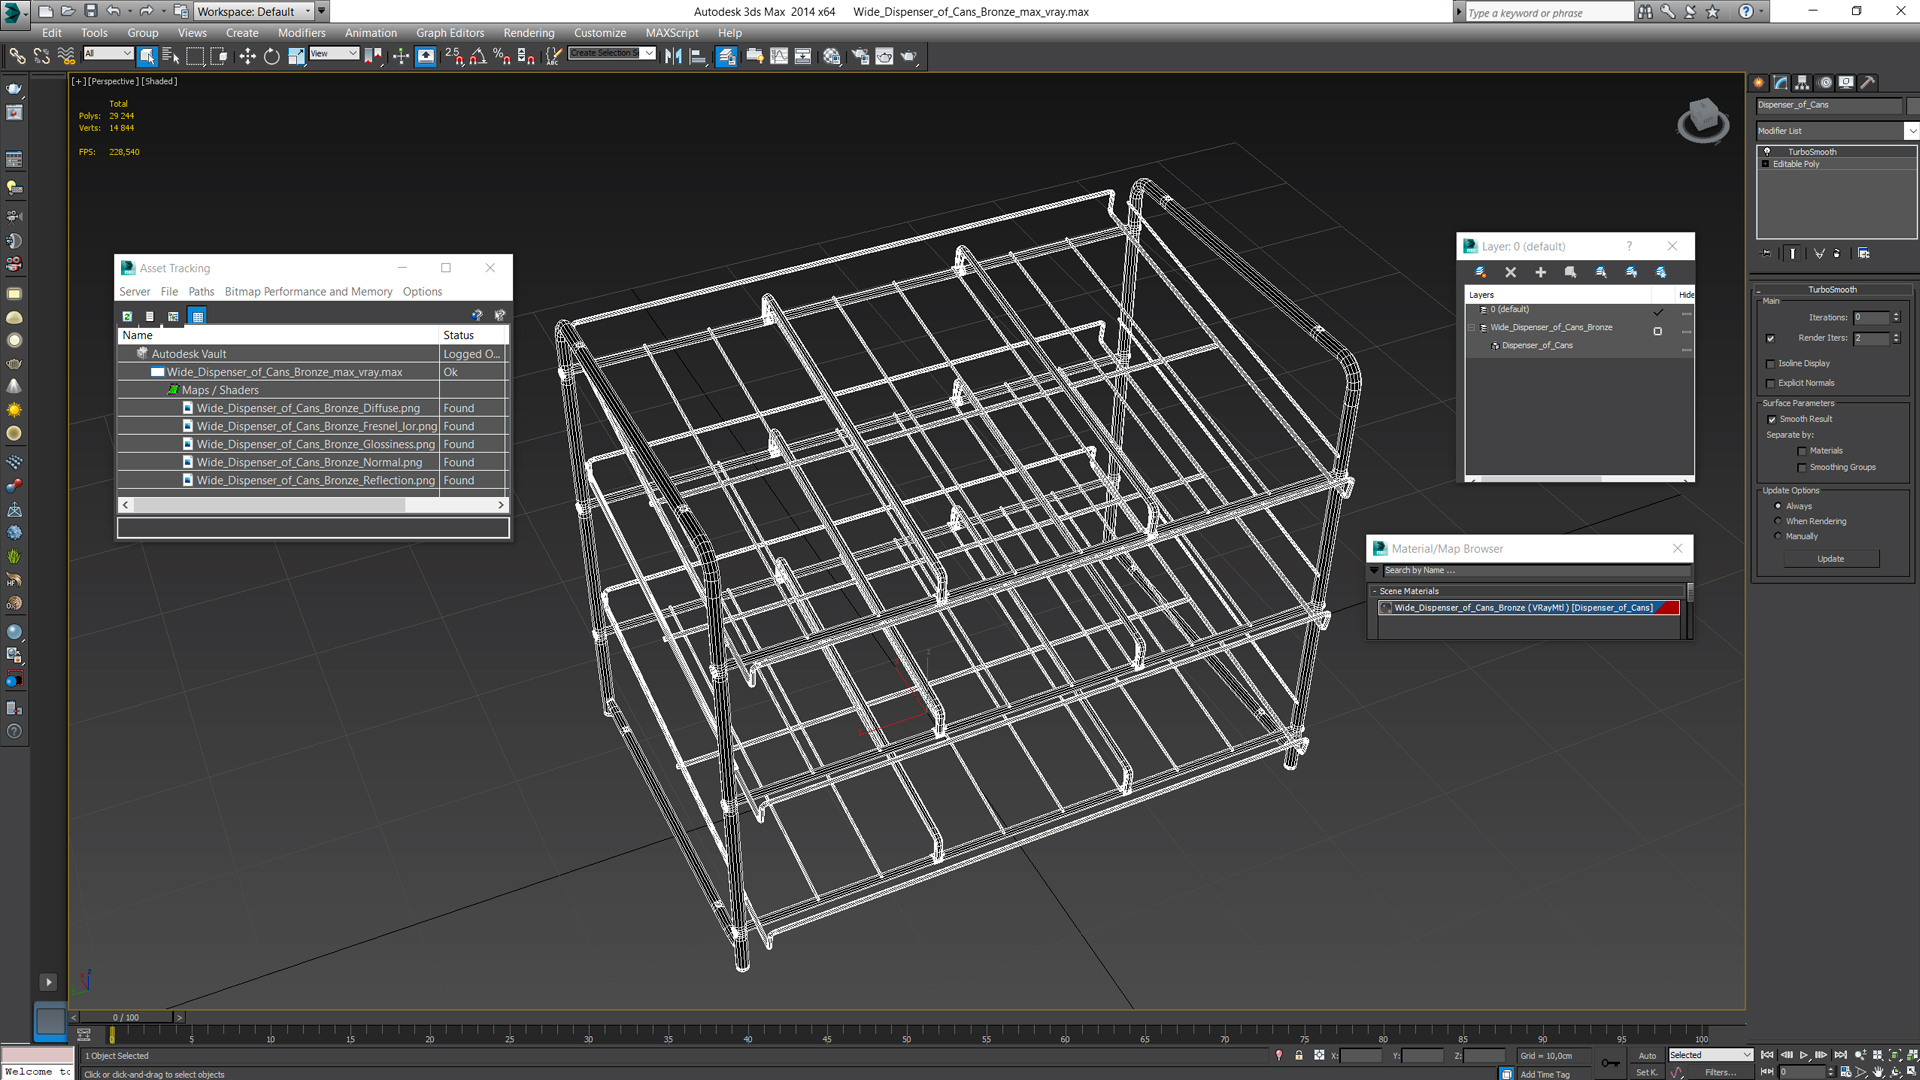Select the Wide_Dispenser_of_Cans_Bronze_Diffuse.png asset
Viewport: 1920px width, 1080px height.
pos(308,408)
